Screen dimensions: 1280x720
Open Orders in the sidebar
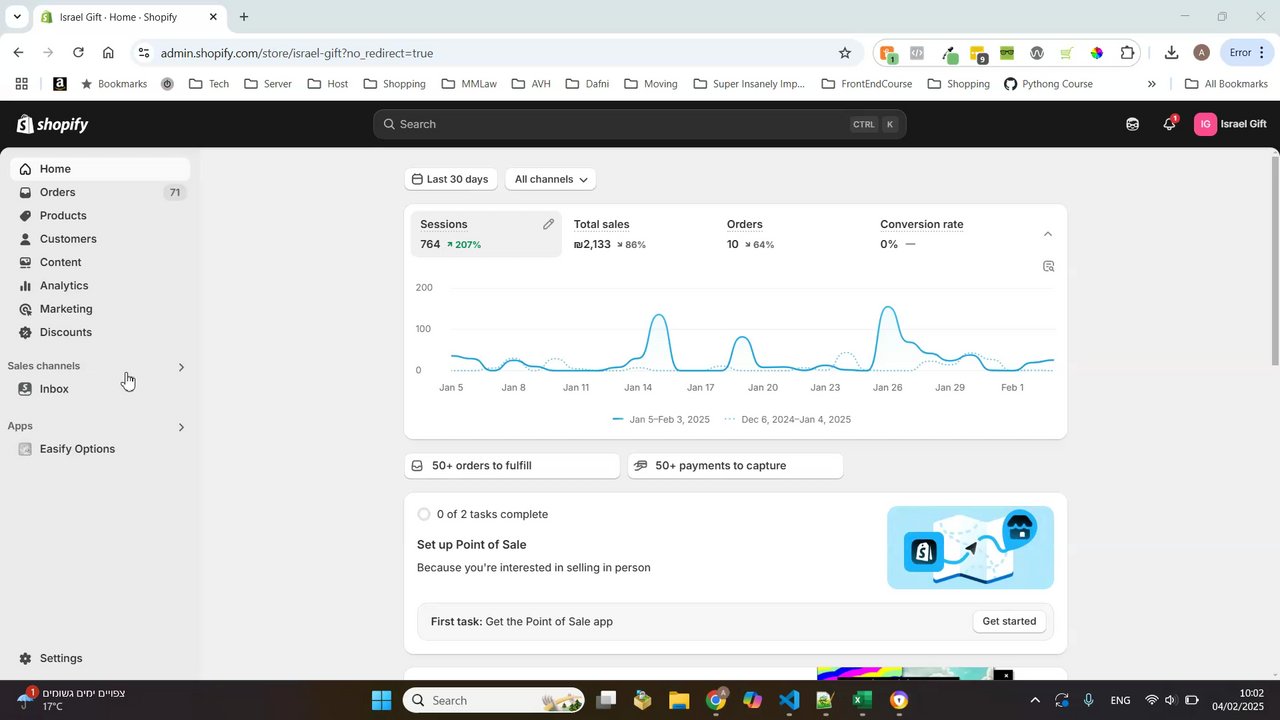pyautogui.click(x=100, y=192)
